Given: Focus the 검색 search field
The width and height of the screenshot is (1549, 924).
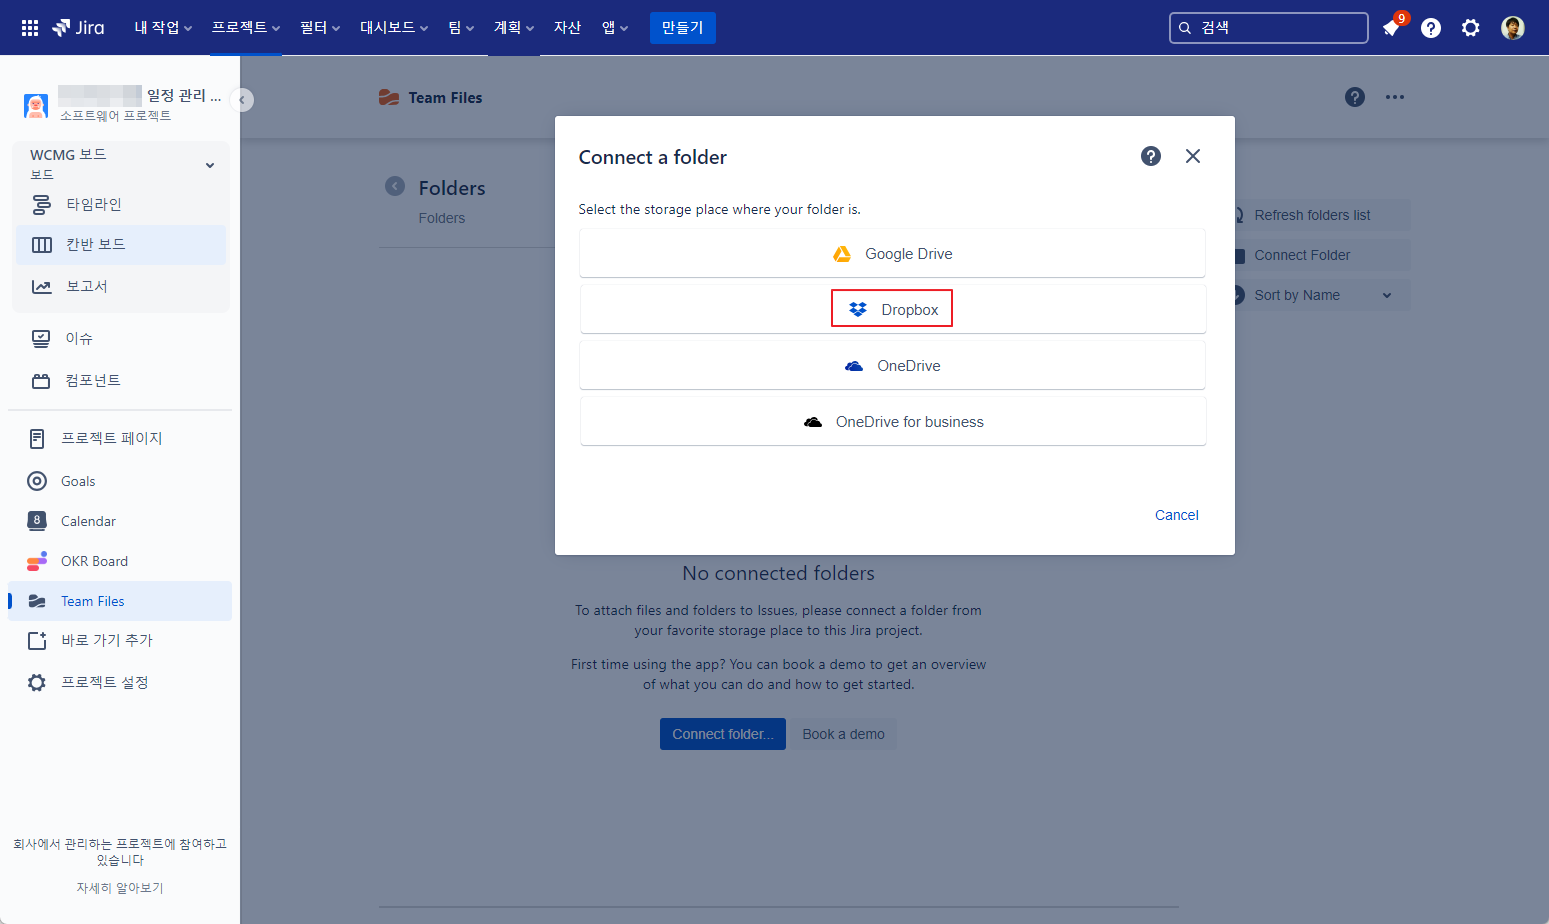Looking at the screenshot, I should point(1268,28).
